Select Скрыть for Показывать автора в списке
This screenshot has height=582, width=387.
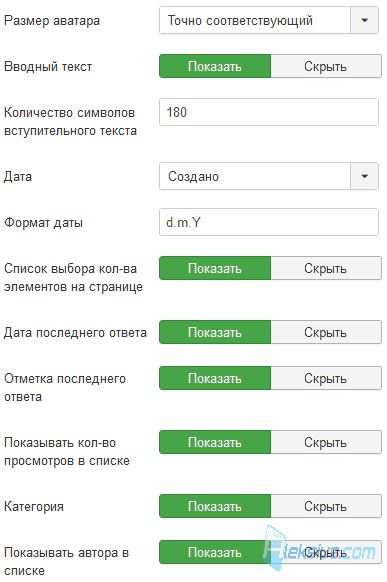coord(326,552)
